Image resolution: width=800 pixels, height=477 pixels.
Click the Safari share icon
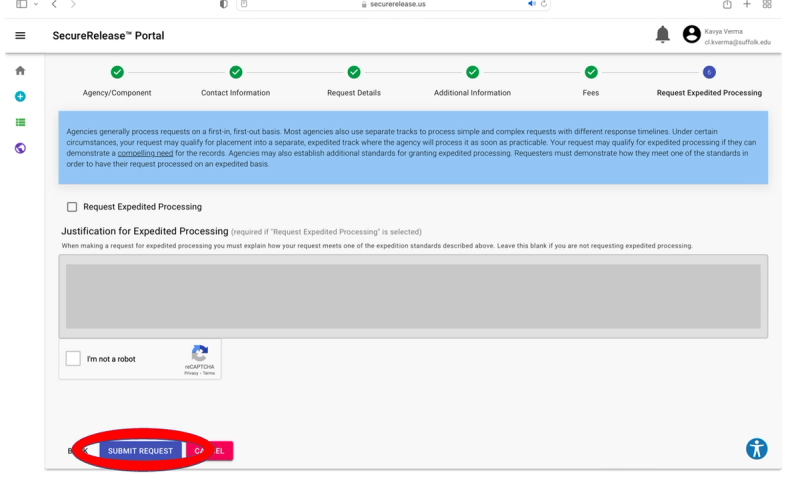click(727, 5)
